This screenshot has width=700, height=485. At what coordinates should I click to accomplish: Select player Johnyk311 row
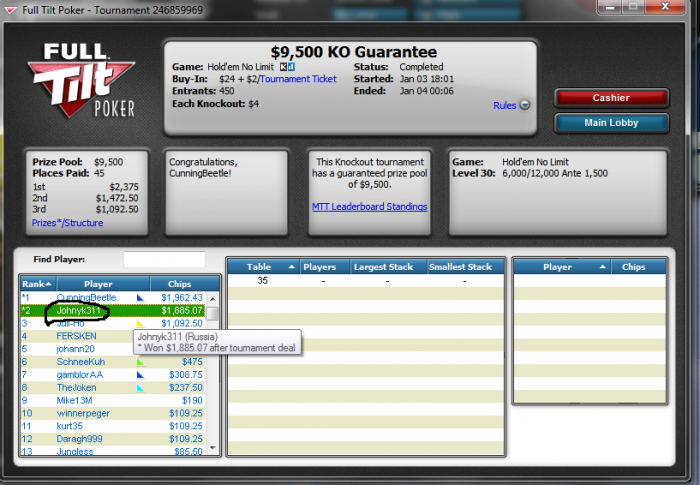tap(112, 310)
